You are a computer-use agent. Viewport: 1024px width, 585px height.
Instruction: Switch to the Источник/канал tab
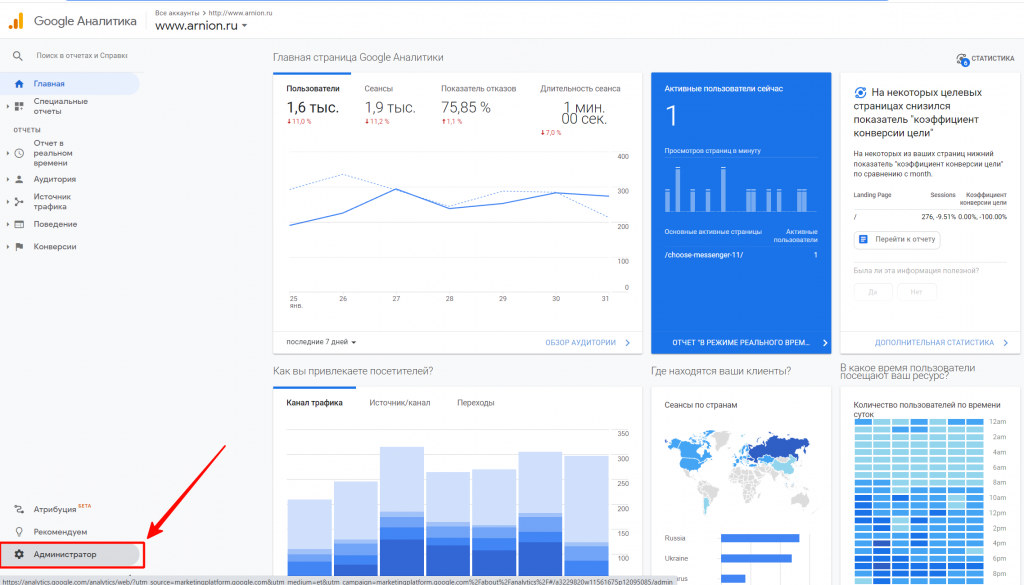400,403
